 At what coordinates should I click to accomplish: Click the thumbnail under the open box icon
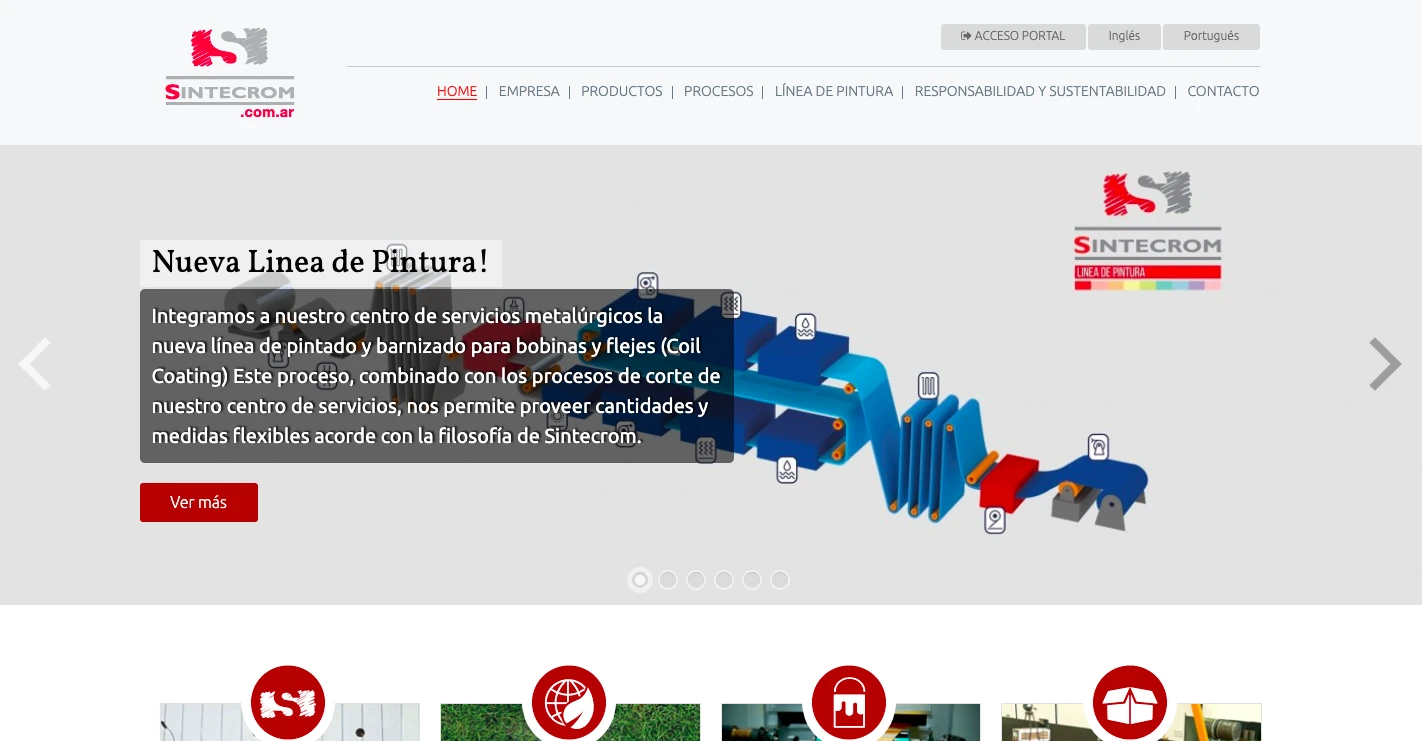1132,722
